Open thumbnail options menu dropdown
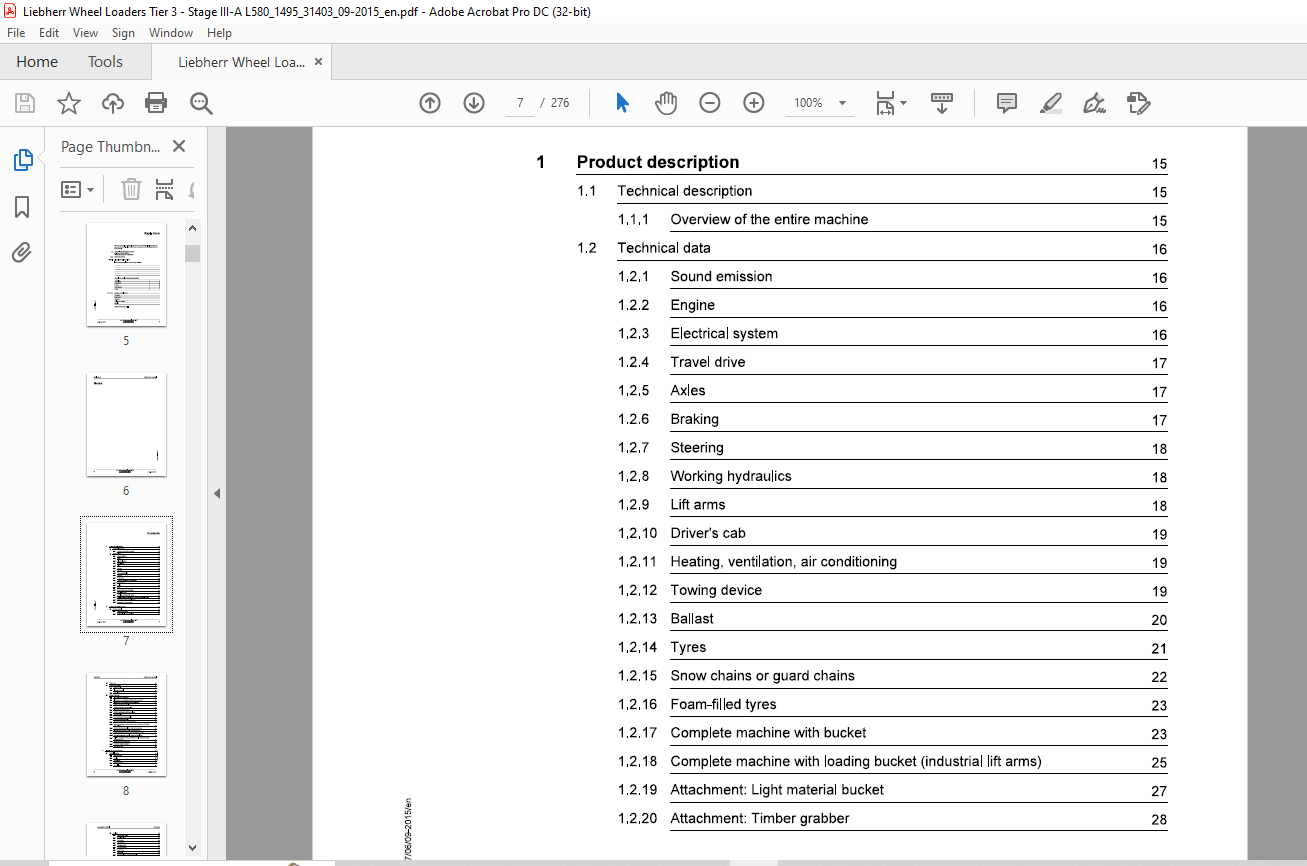The height and width of the screenshot is (866, 1307). pyautogui.click(x=78, y=189)
